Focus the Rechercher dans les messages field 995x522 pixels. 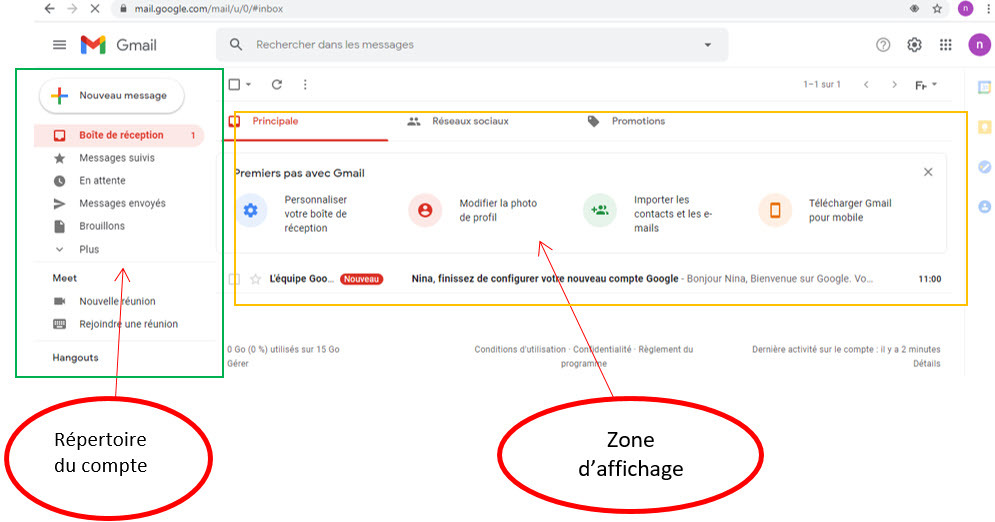point(472,45)
